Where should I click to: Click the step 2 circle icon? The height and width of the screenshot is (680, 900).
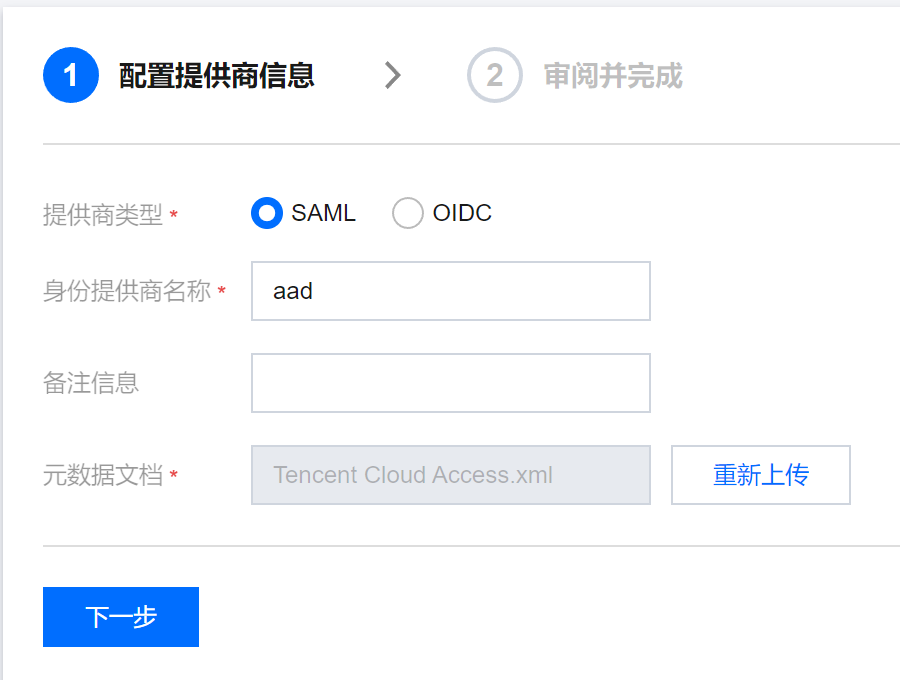494,75
